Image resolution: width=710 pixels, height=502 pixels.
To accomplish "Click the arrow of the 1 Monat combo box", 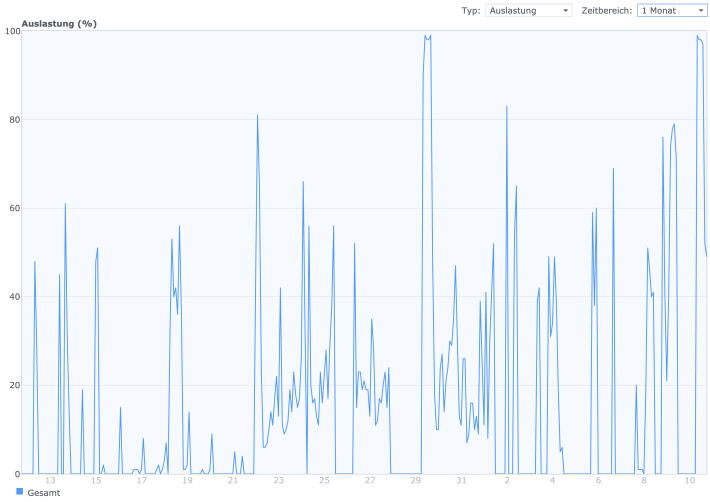I will [x=700, y=10].
